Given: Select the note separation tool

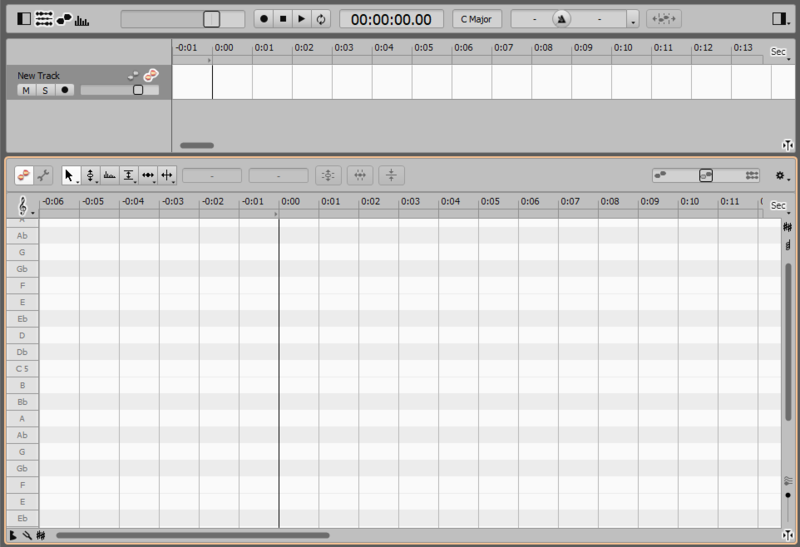Looking at the screenshot, I should tap(167, 176).
